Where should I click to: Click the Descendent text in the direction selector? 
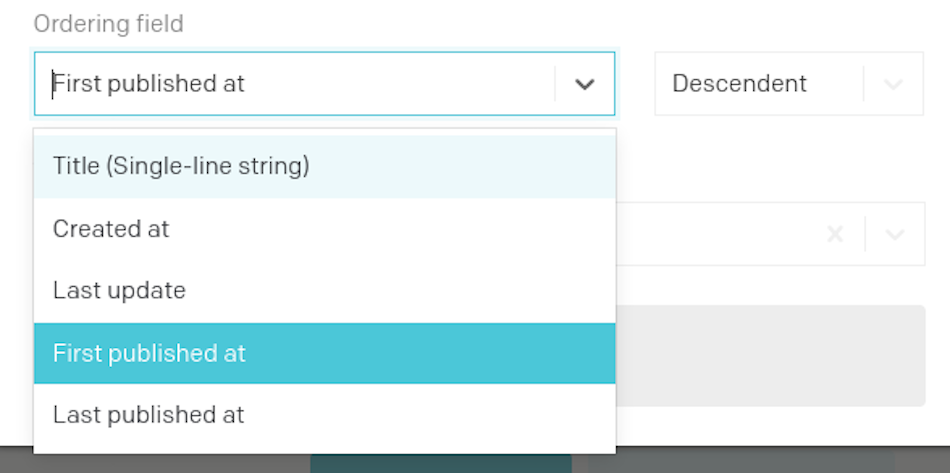739,84
